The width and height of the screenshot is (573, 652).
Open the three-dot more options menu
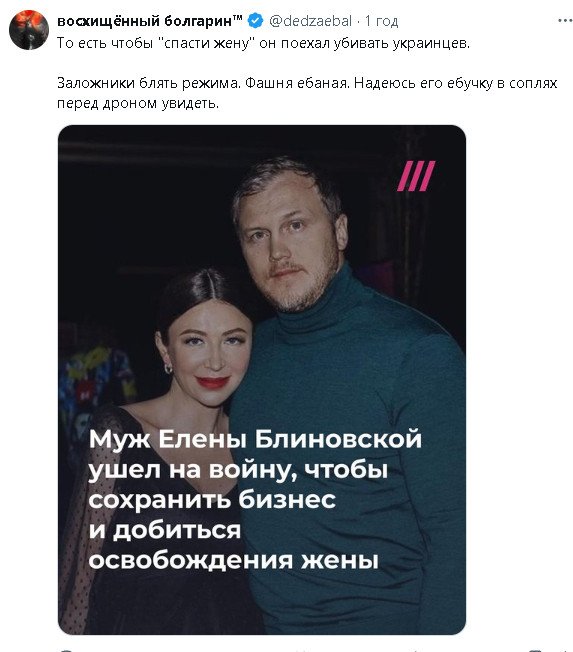point(565,20)
